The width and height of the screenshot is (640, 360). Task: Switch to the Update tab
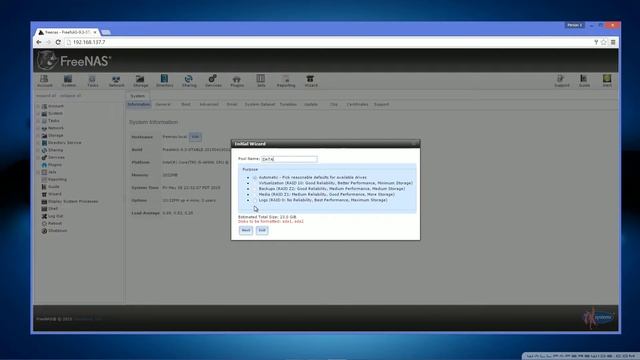click(x=311, y=104)
